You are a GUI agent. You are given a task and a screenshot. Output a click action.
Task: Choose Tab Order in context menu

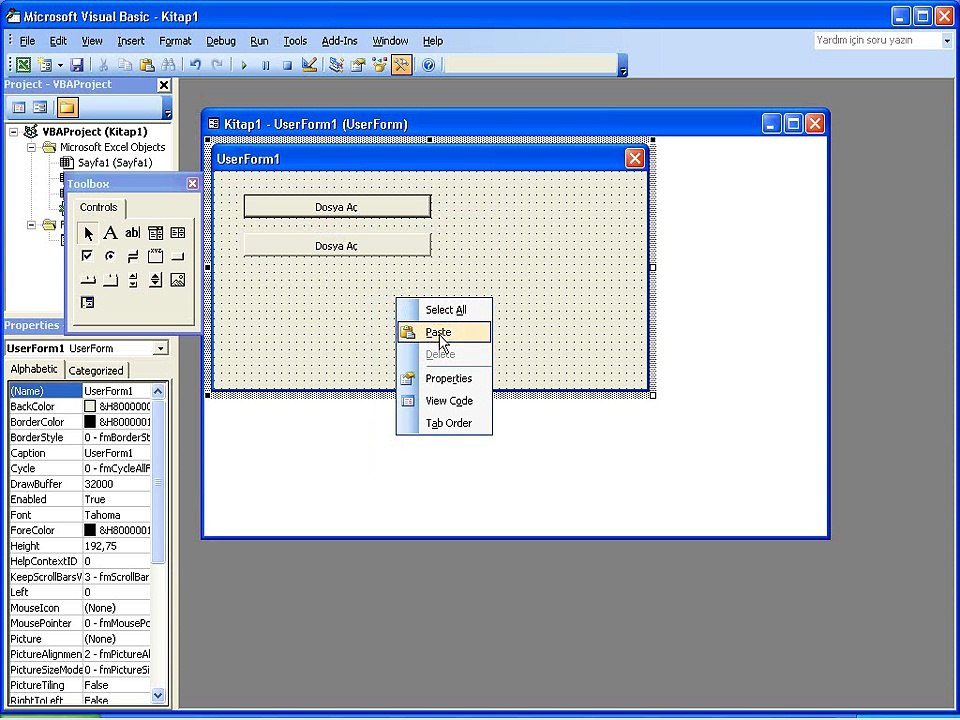coord(444,423)
